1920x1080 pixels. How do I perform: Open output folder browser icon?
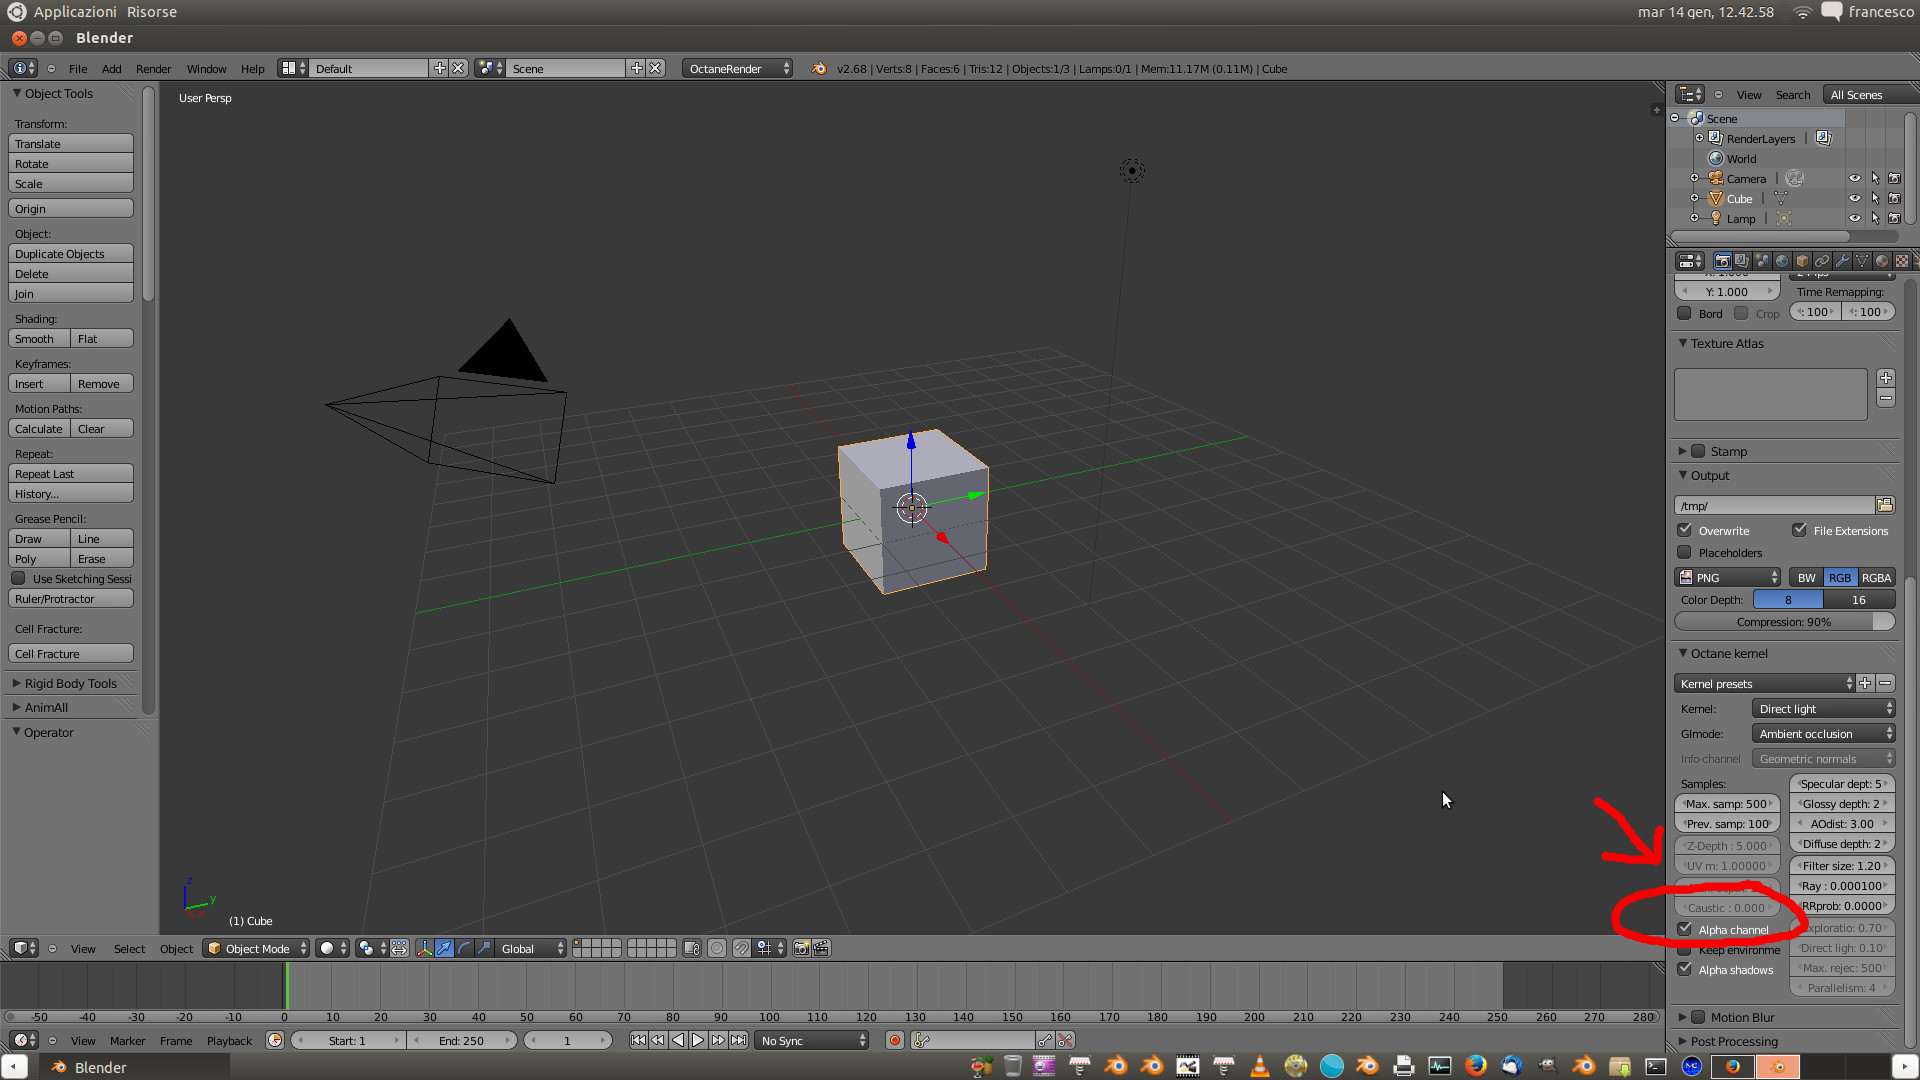(x=1885, y=506)
